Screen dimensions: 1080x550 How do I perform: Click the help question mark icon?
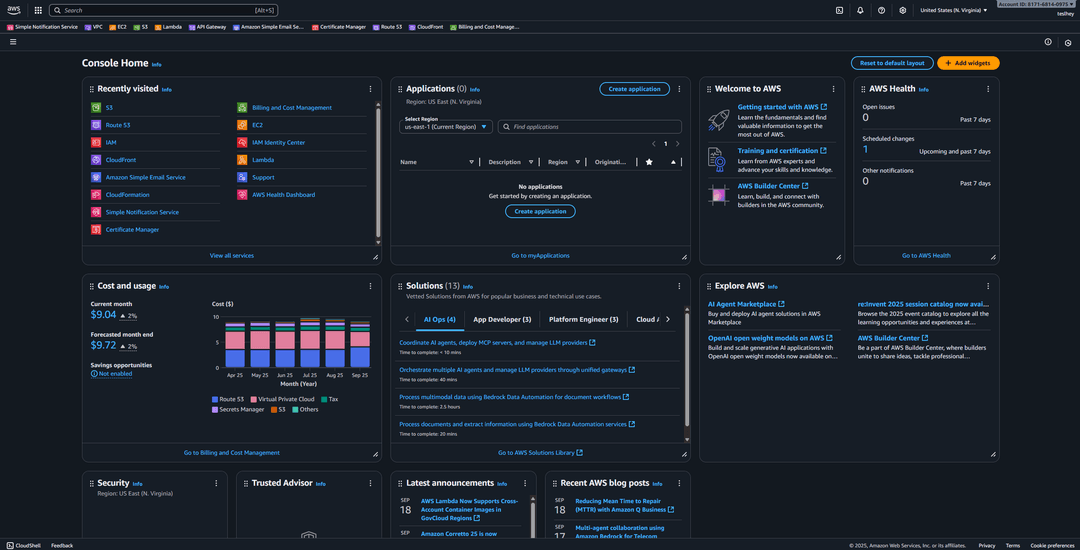pyautogui.click(x=881, y=10)
